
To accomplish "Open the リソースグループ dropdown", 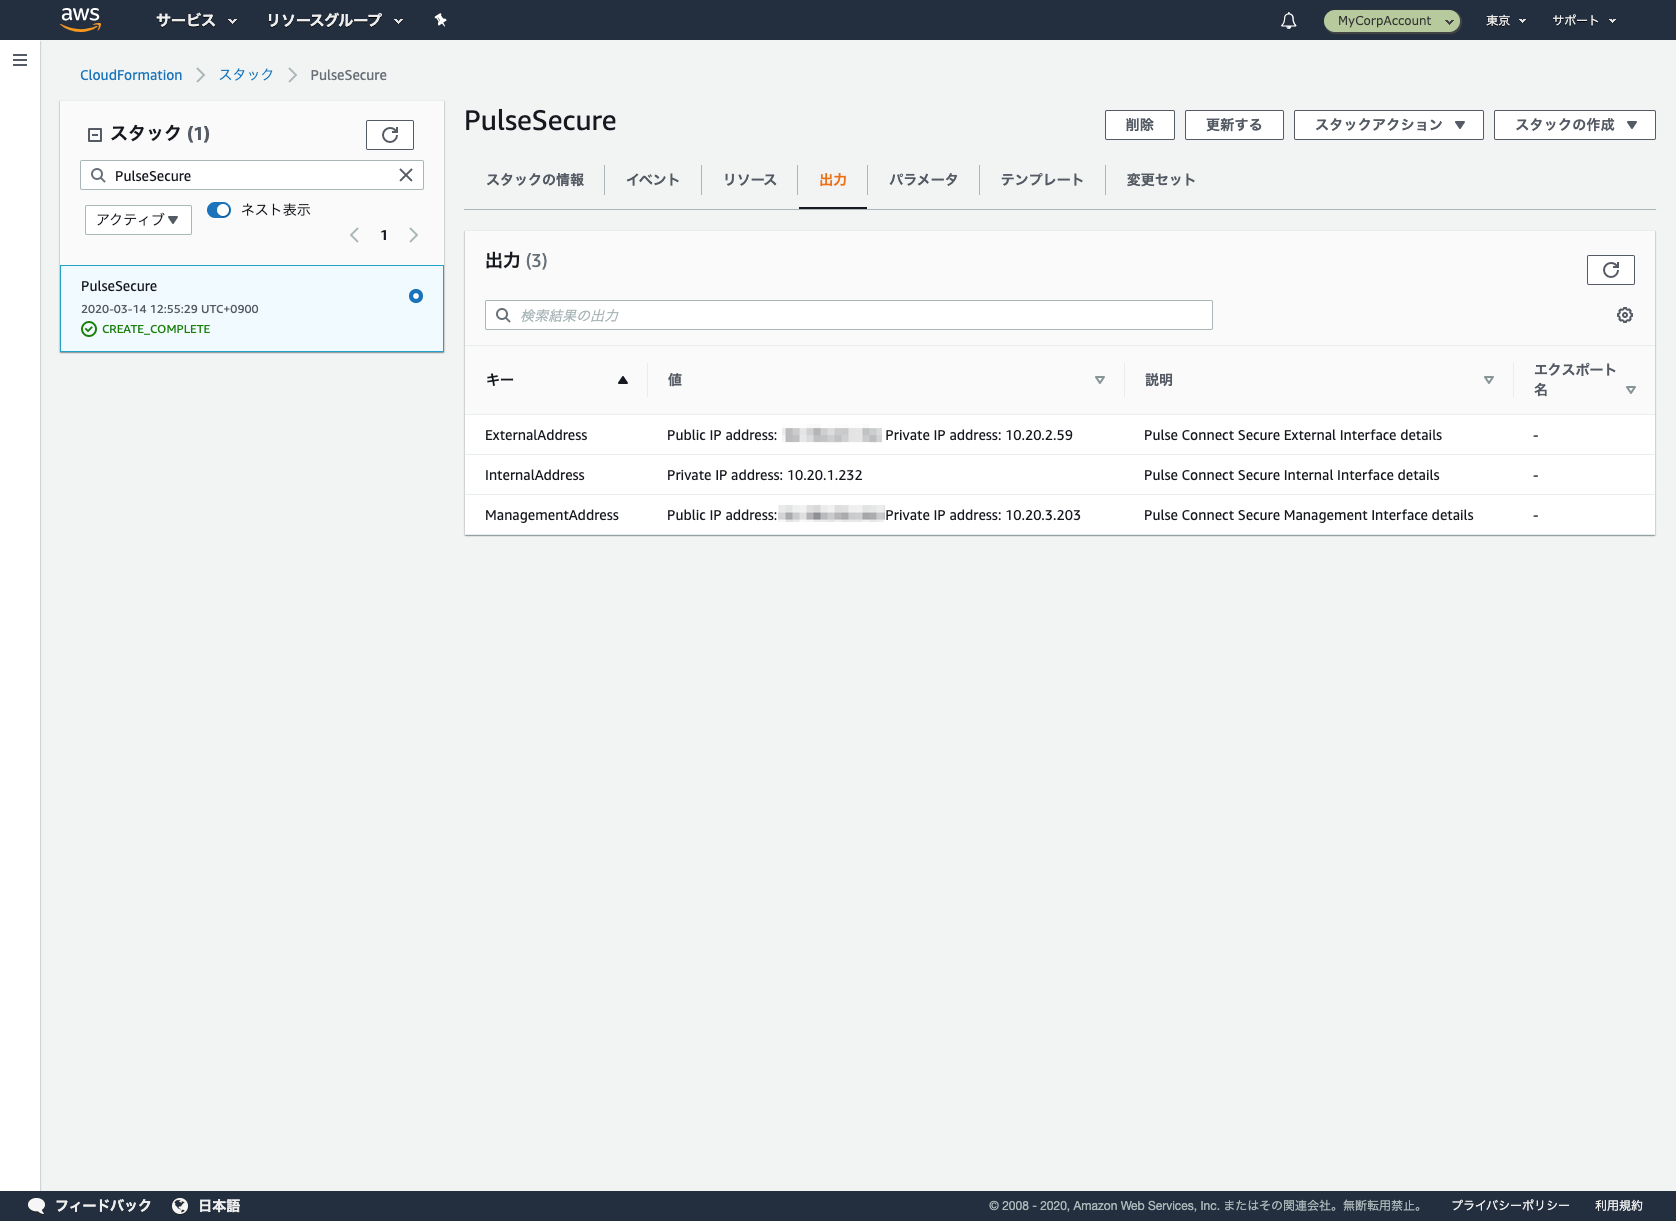I will pos(334,20).
